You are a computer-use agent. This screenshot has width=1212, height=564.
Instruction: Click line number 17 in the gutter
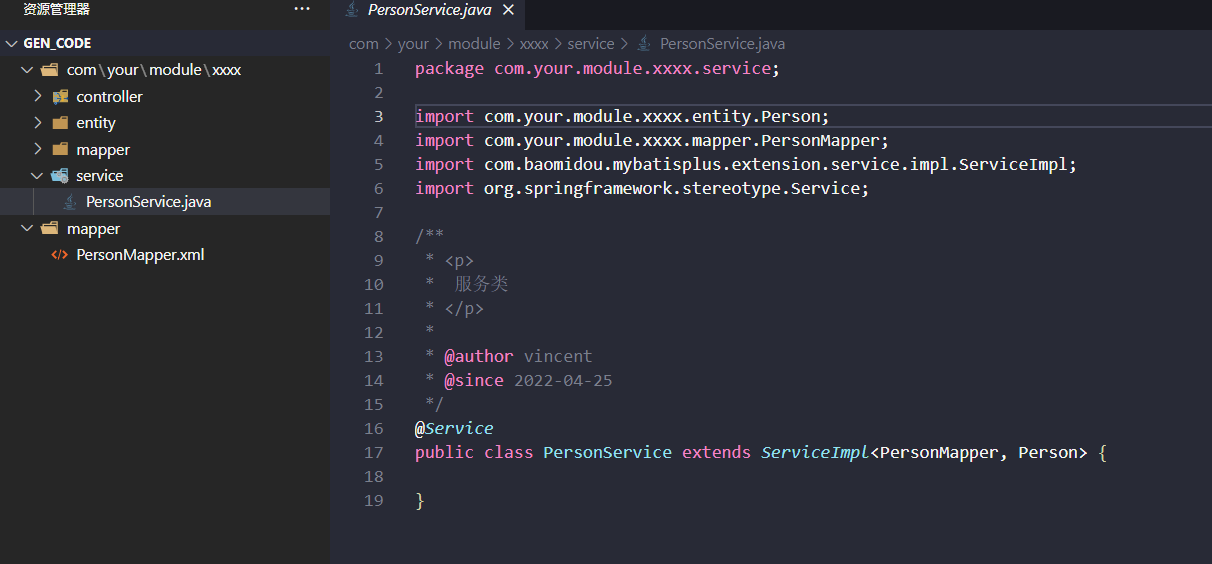pyautogui.click(x=373, y=453)
